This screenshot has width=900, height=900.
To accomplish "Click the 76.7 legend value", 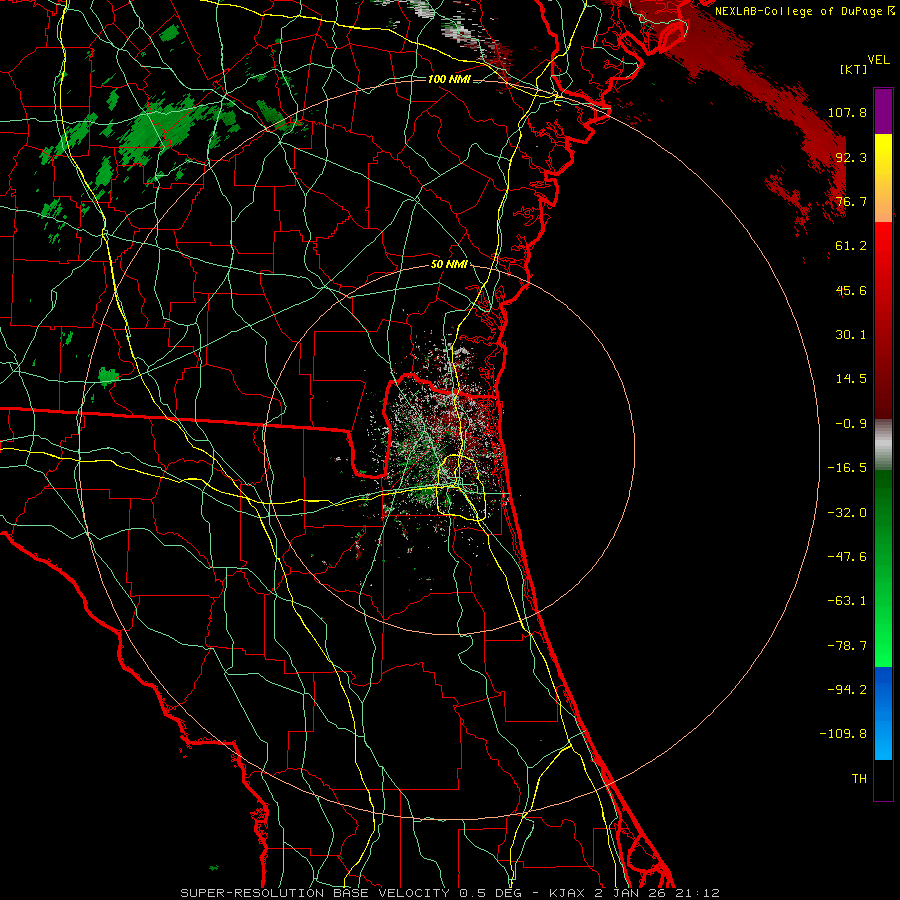I will (x=851, y=201).
